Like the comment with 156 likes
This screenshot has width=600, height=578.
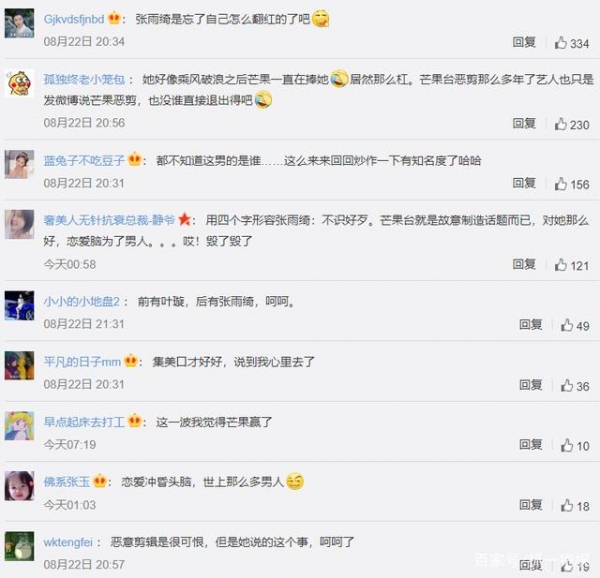click(561, 184)
